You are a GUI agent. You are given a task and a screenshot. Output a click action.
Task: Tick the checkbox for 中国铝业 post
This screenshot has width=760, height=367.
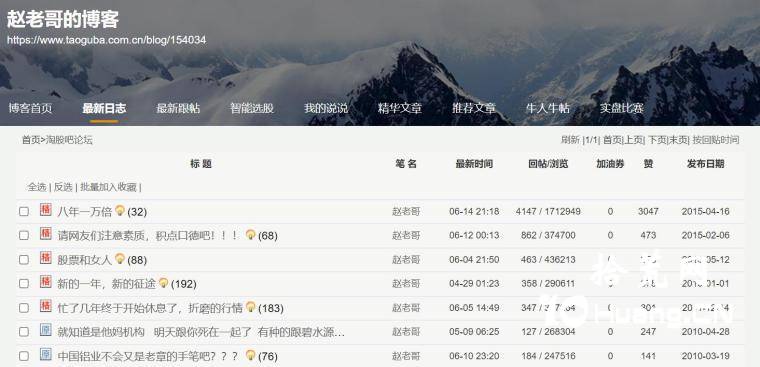24,356
